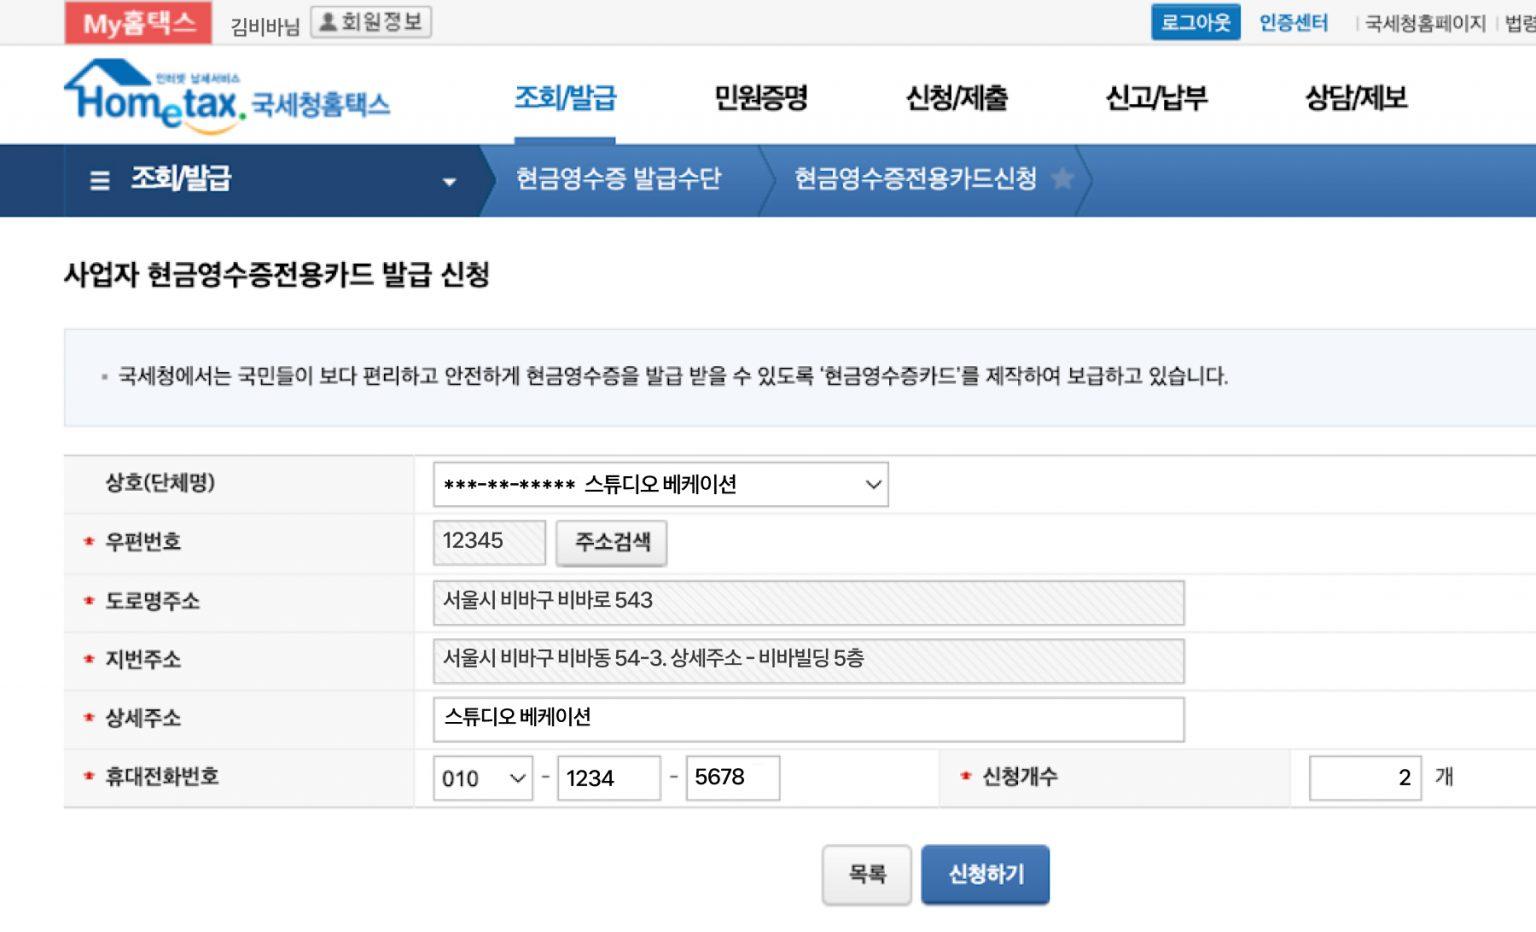Click the favorite star icon
The width and height of the screenshot is (1536, 932).
pyautogui.click(x=1063, y=179)
